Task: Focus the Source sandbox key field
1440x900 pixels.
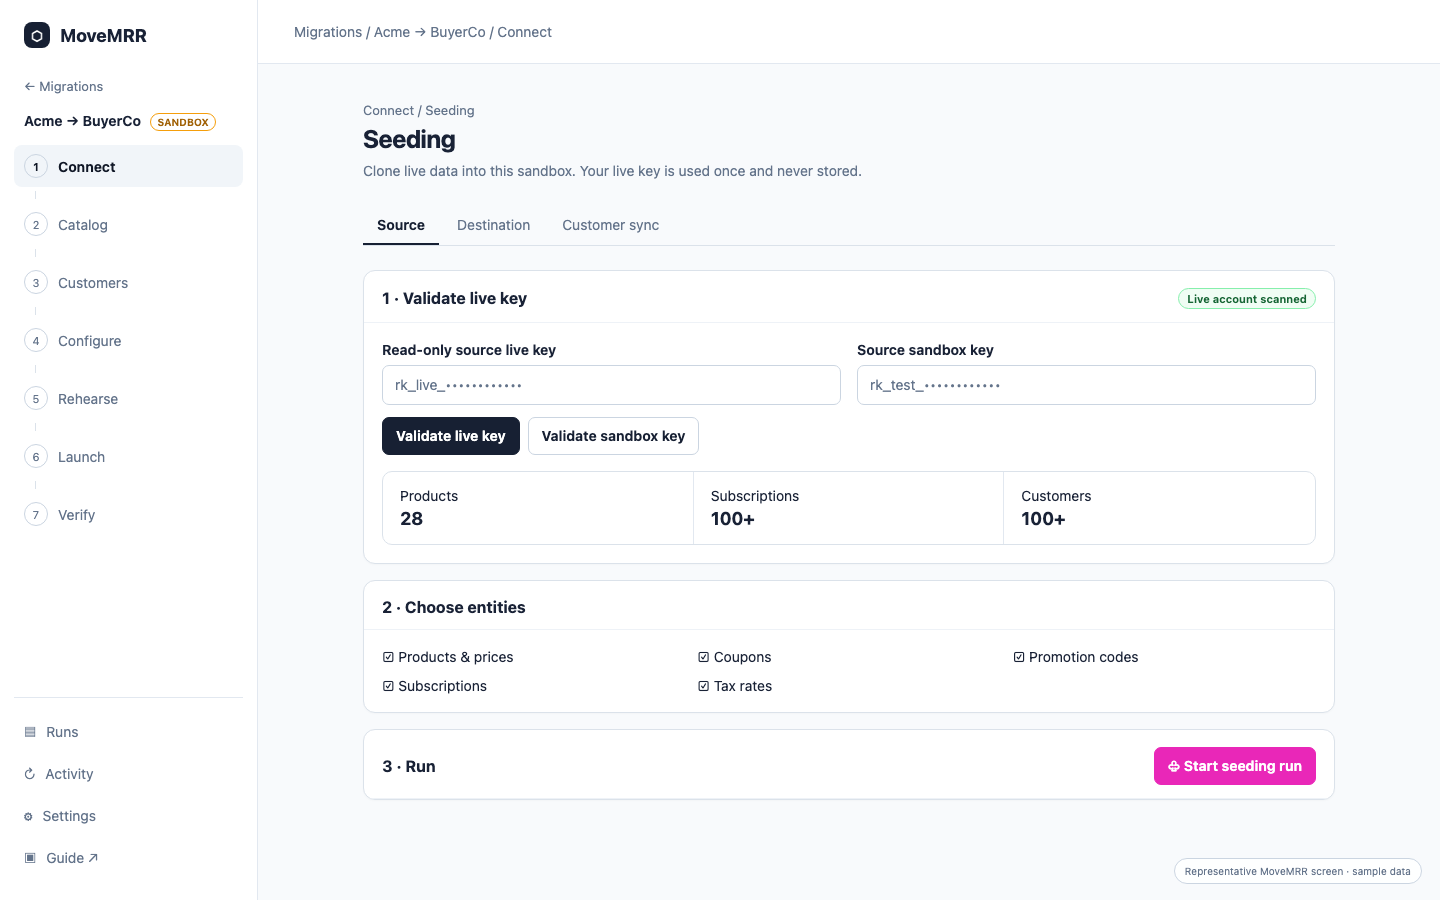Action: (x=1086, y=385)
